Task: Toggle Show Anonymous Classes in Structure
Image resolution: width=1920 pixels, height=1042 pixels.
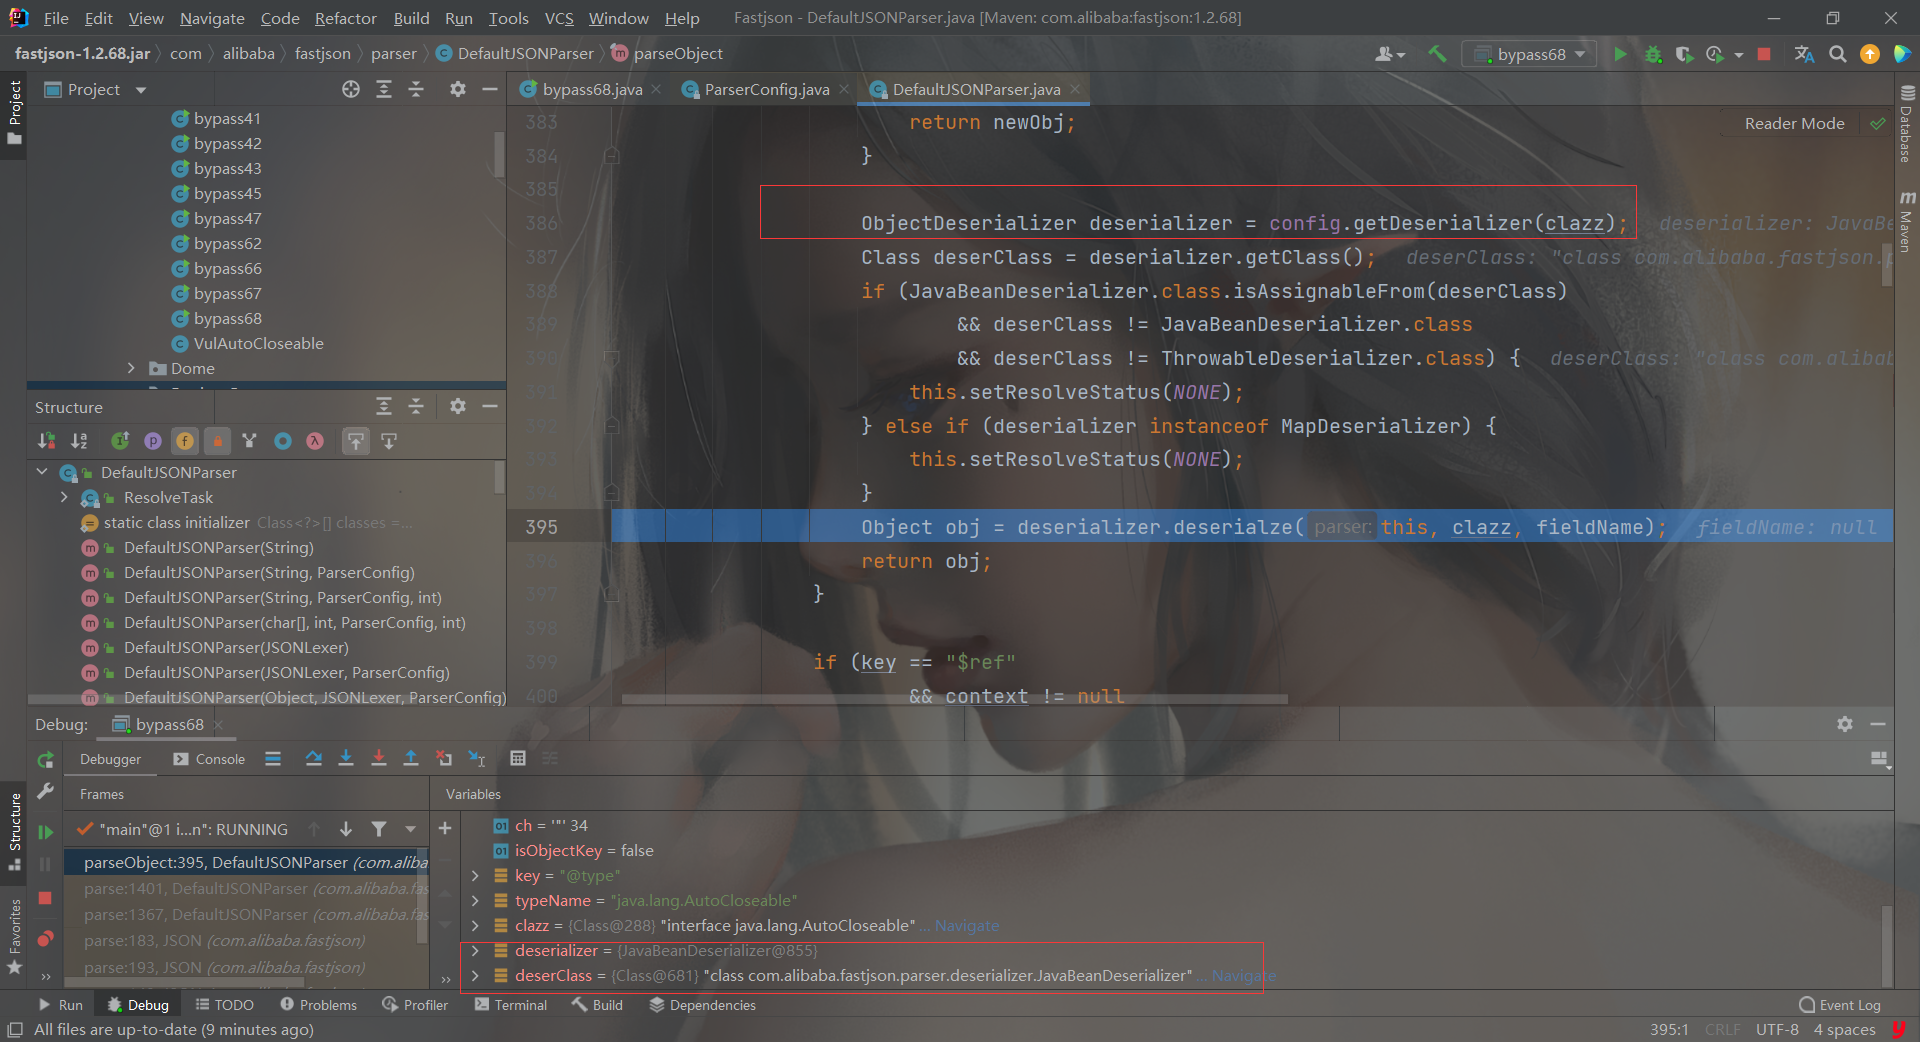Action: tap(283, 441)
